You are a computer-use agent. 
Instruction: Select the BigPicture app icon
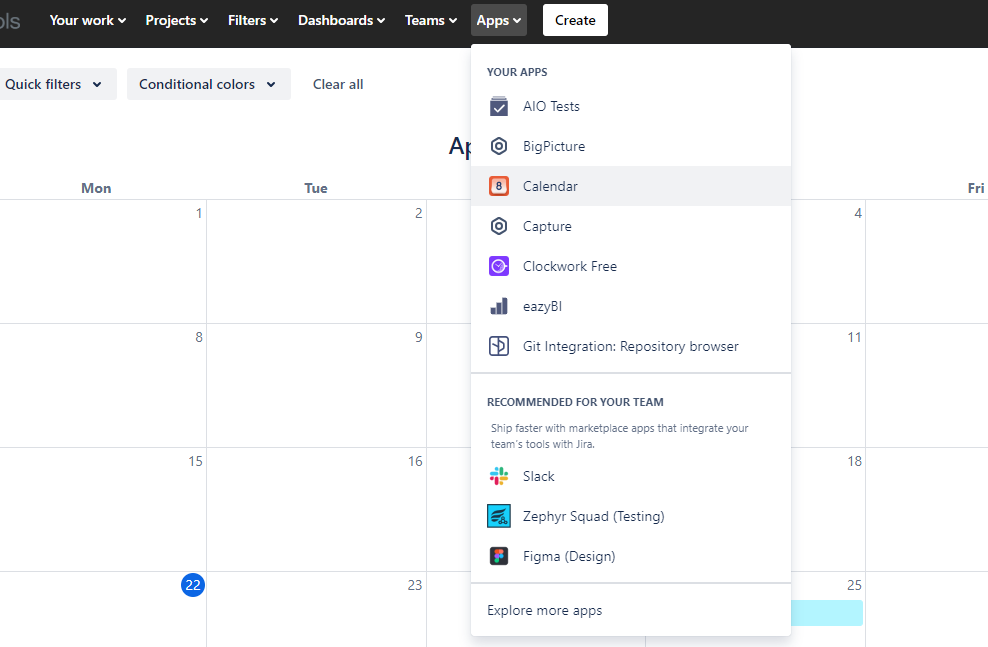(x=498, y=146)
